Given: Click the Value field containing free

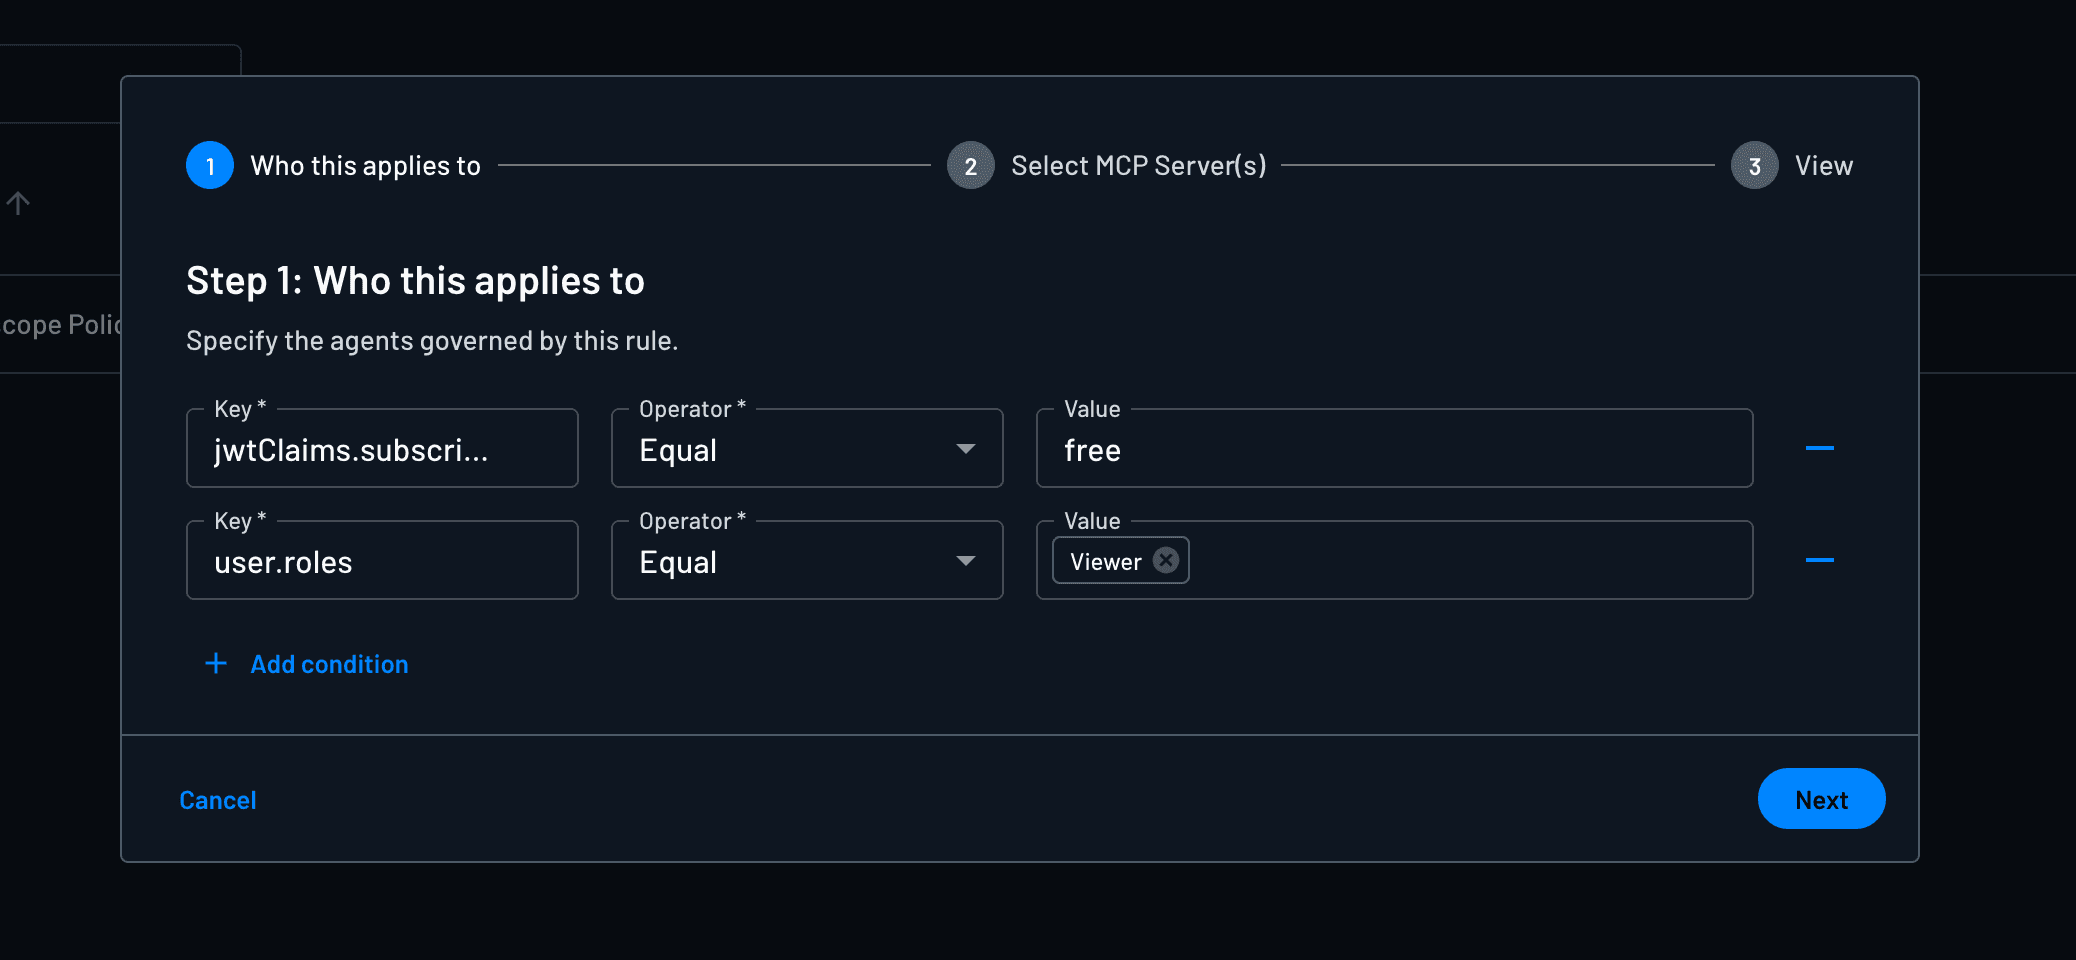Looking at the screenshot, I should point(1393,450).
